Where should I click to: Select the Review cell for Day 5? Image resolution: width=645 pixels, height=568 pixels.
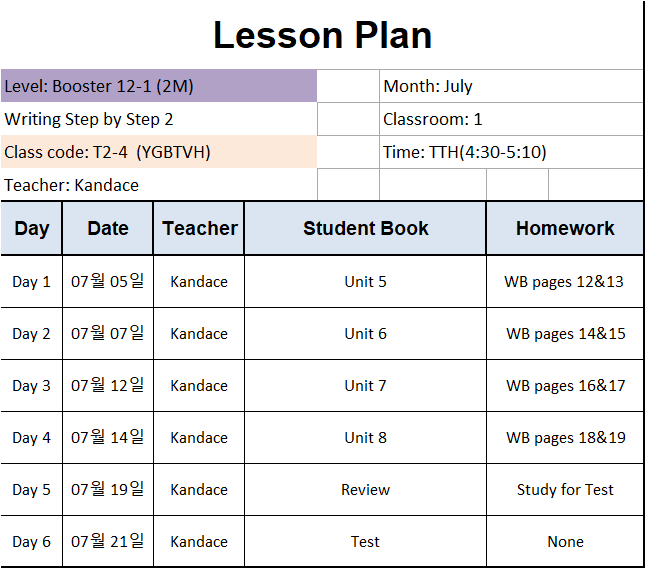[365, 489]
